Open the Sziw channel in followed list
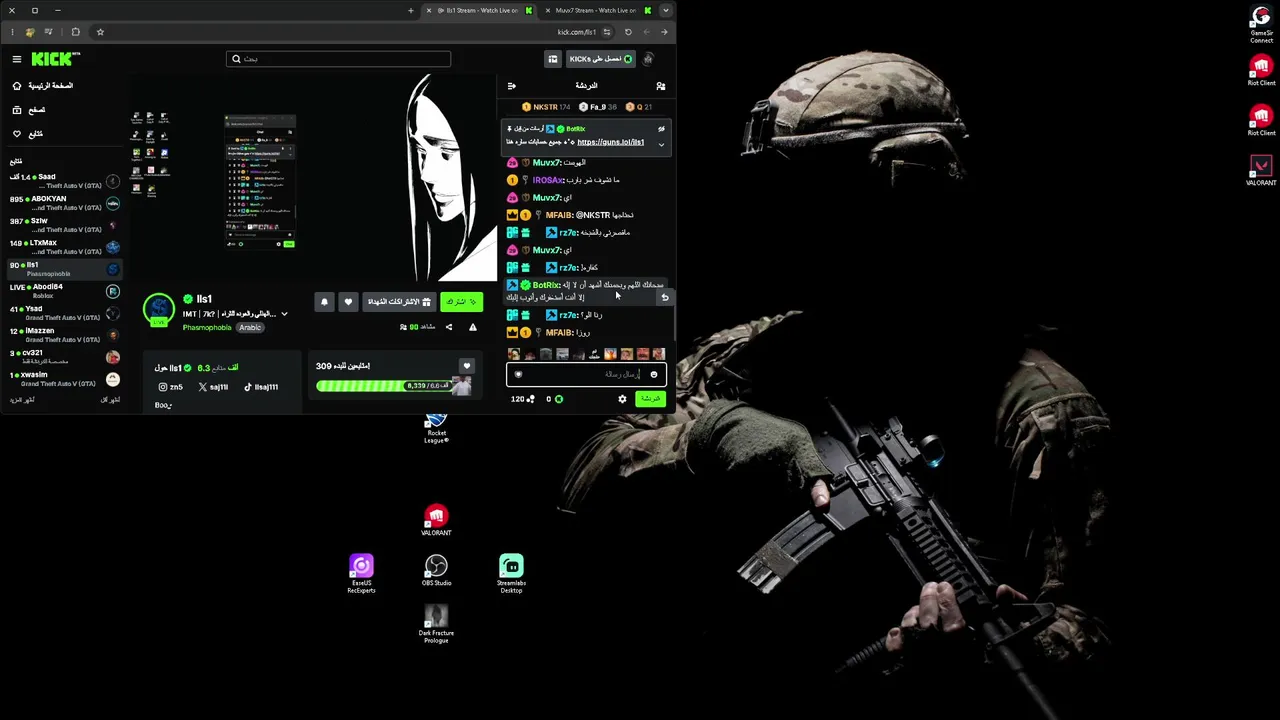 point(65,225)
